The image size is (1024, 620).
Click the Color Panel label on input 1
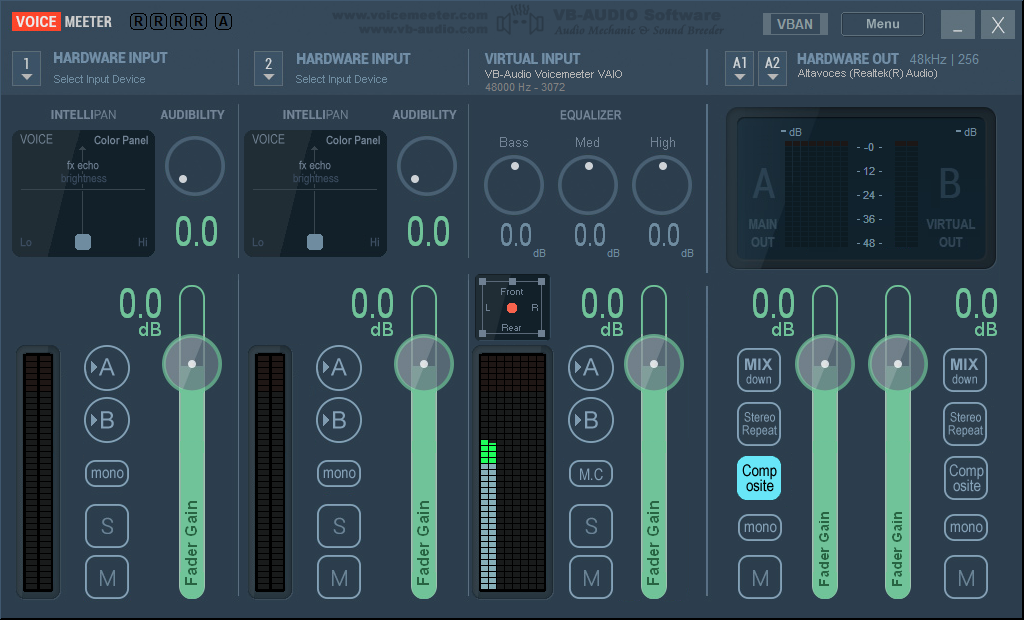[121, 140]
